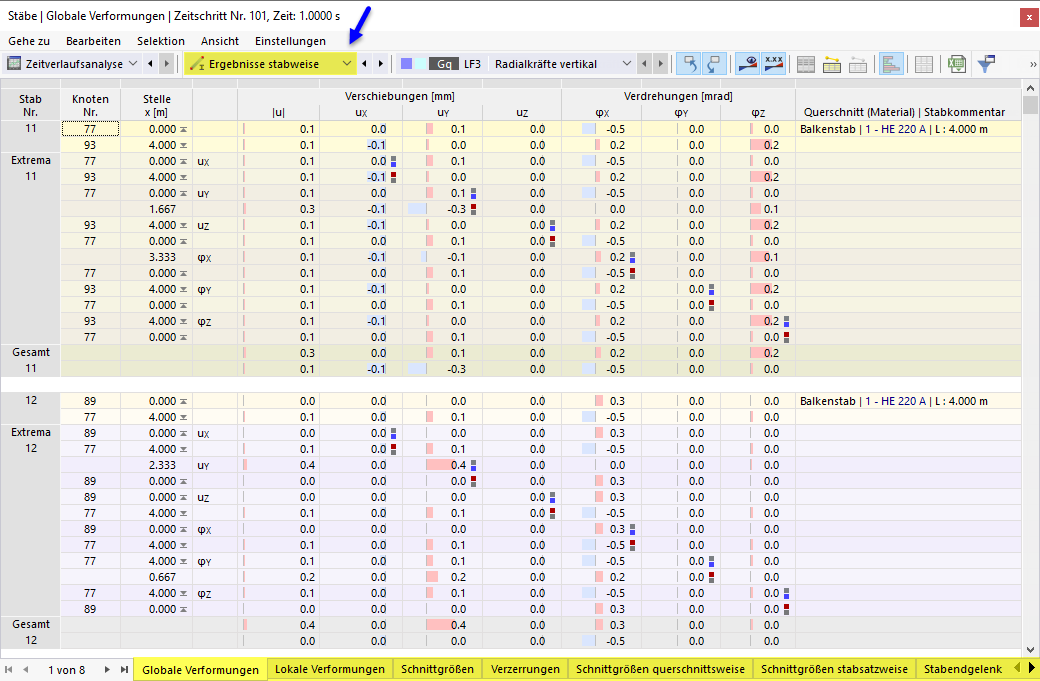Open the Zeitverlaufsanalyse dropdown
The height and width of the screenshot is (681, 1040).
(x=133, y=64)
